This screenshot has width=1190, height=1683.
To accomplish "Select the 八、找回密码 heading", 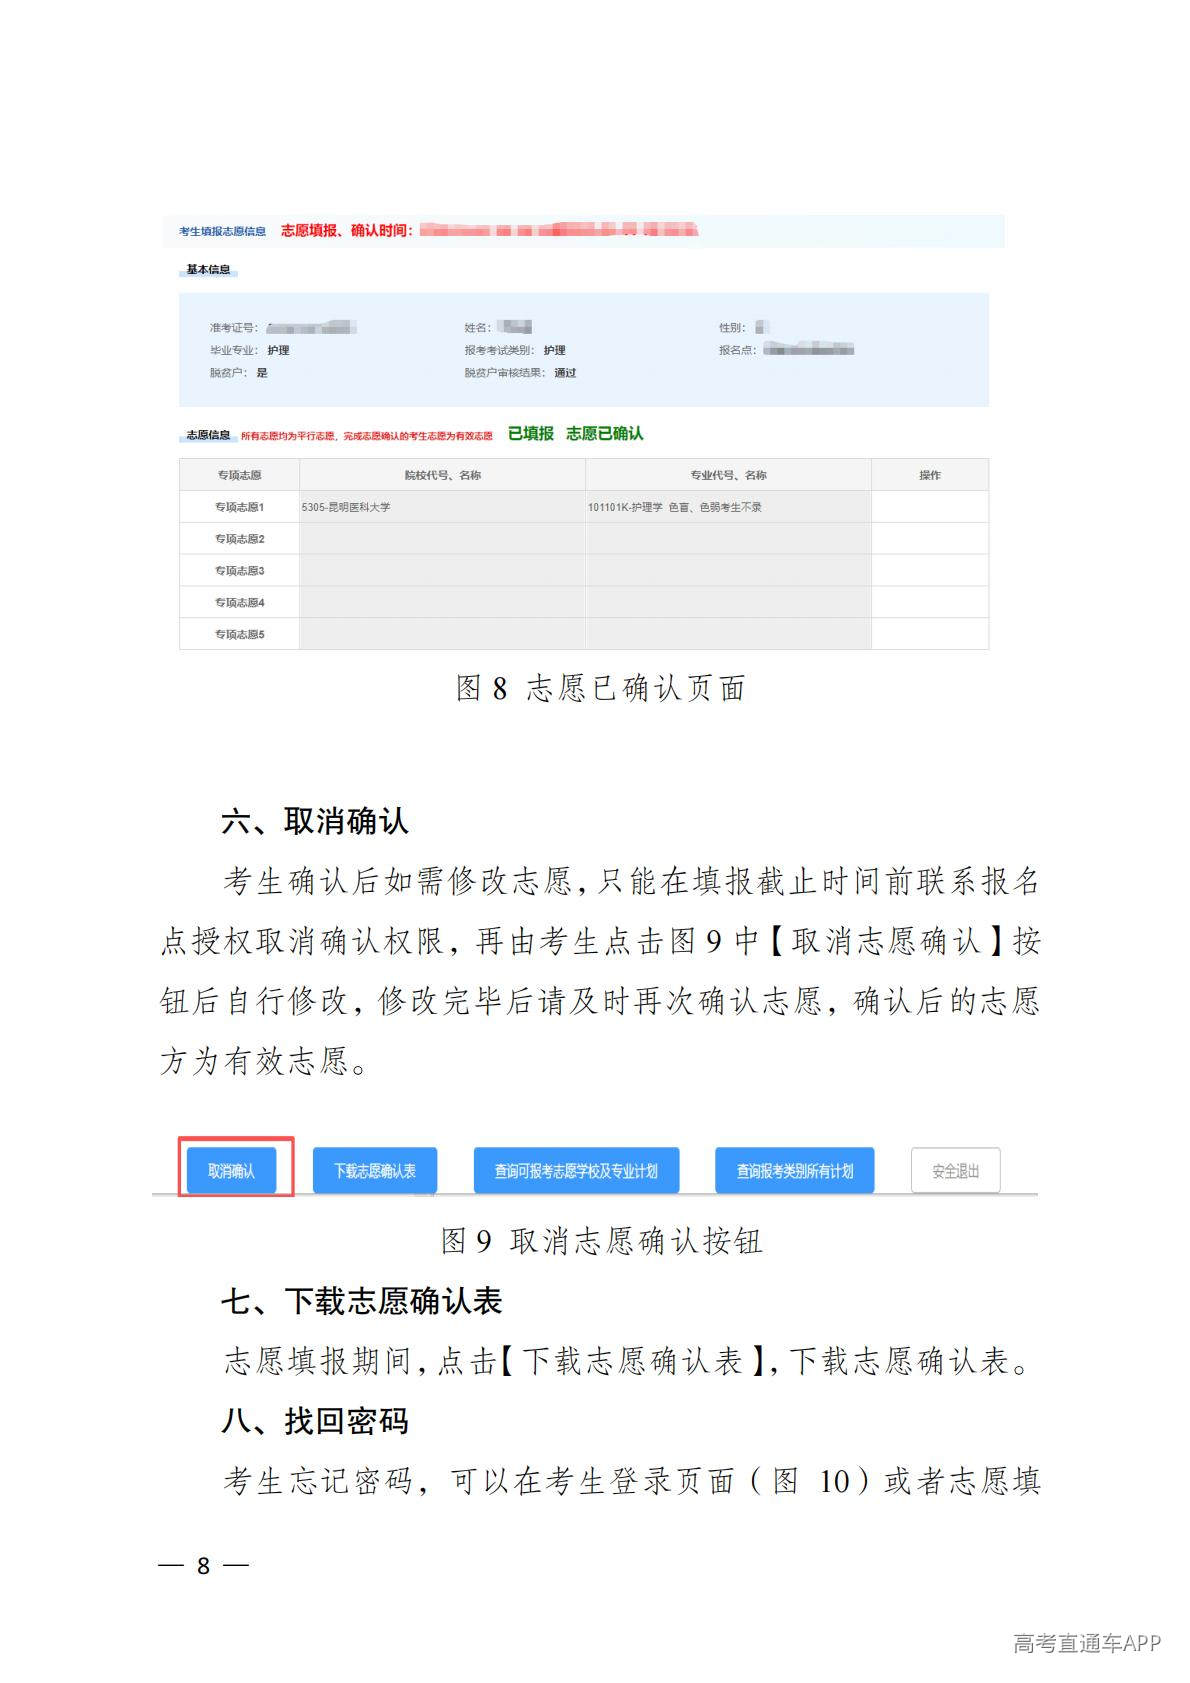I will [x=315, y=1421].
